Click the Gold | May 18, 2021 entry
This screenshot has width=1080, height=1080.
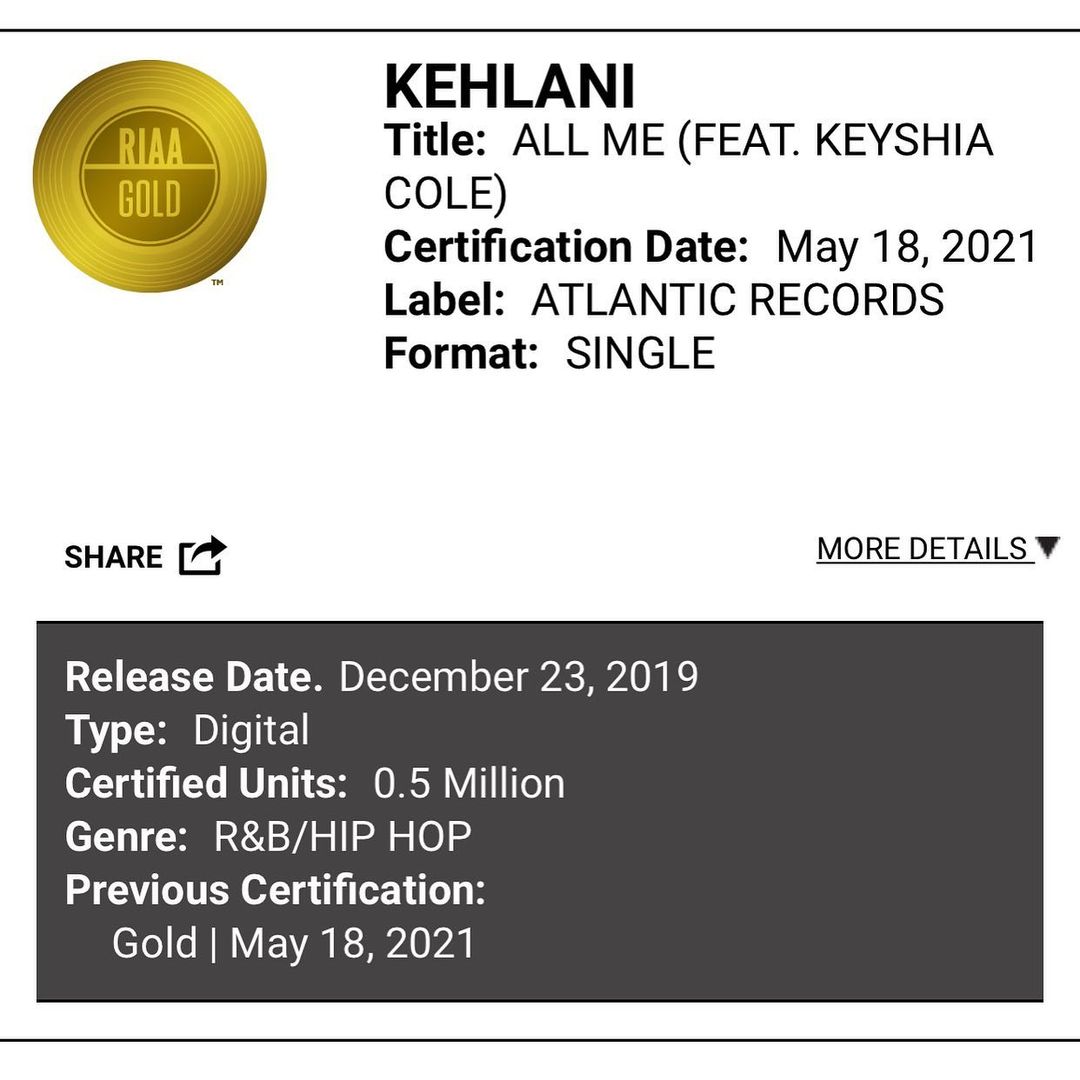[x=294, y=943]
